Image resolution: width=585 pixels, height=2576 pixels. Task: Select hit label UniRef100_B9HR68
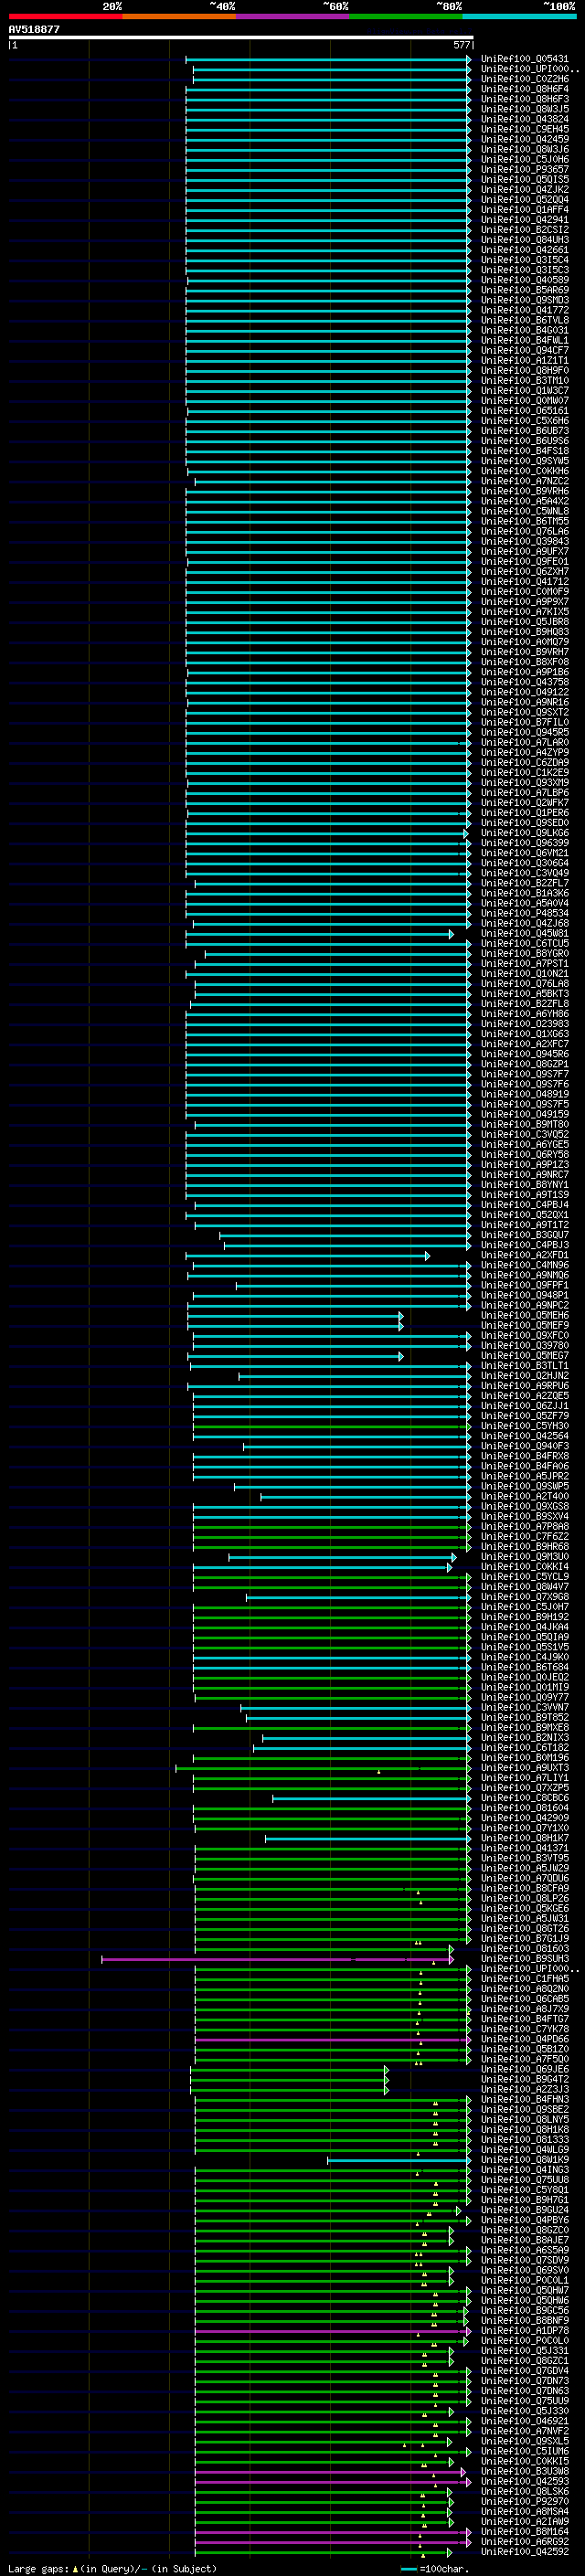tap(525, 1547)
